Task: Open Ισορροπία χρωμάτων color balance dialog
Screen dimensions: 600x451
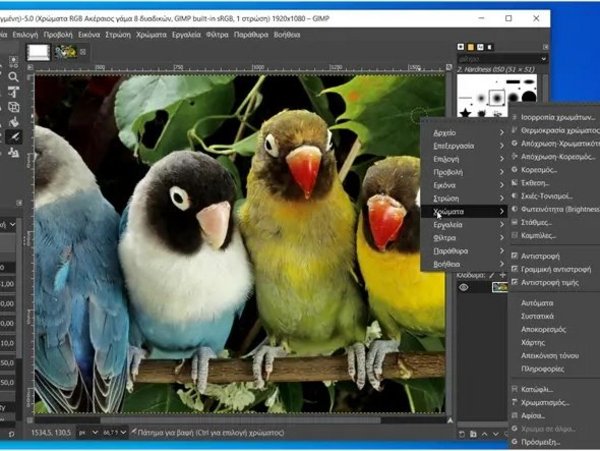Action: (x=557, y=116)
